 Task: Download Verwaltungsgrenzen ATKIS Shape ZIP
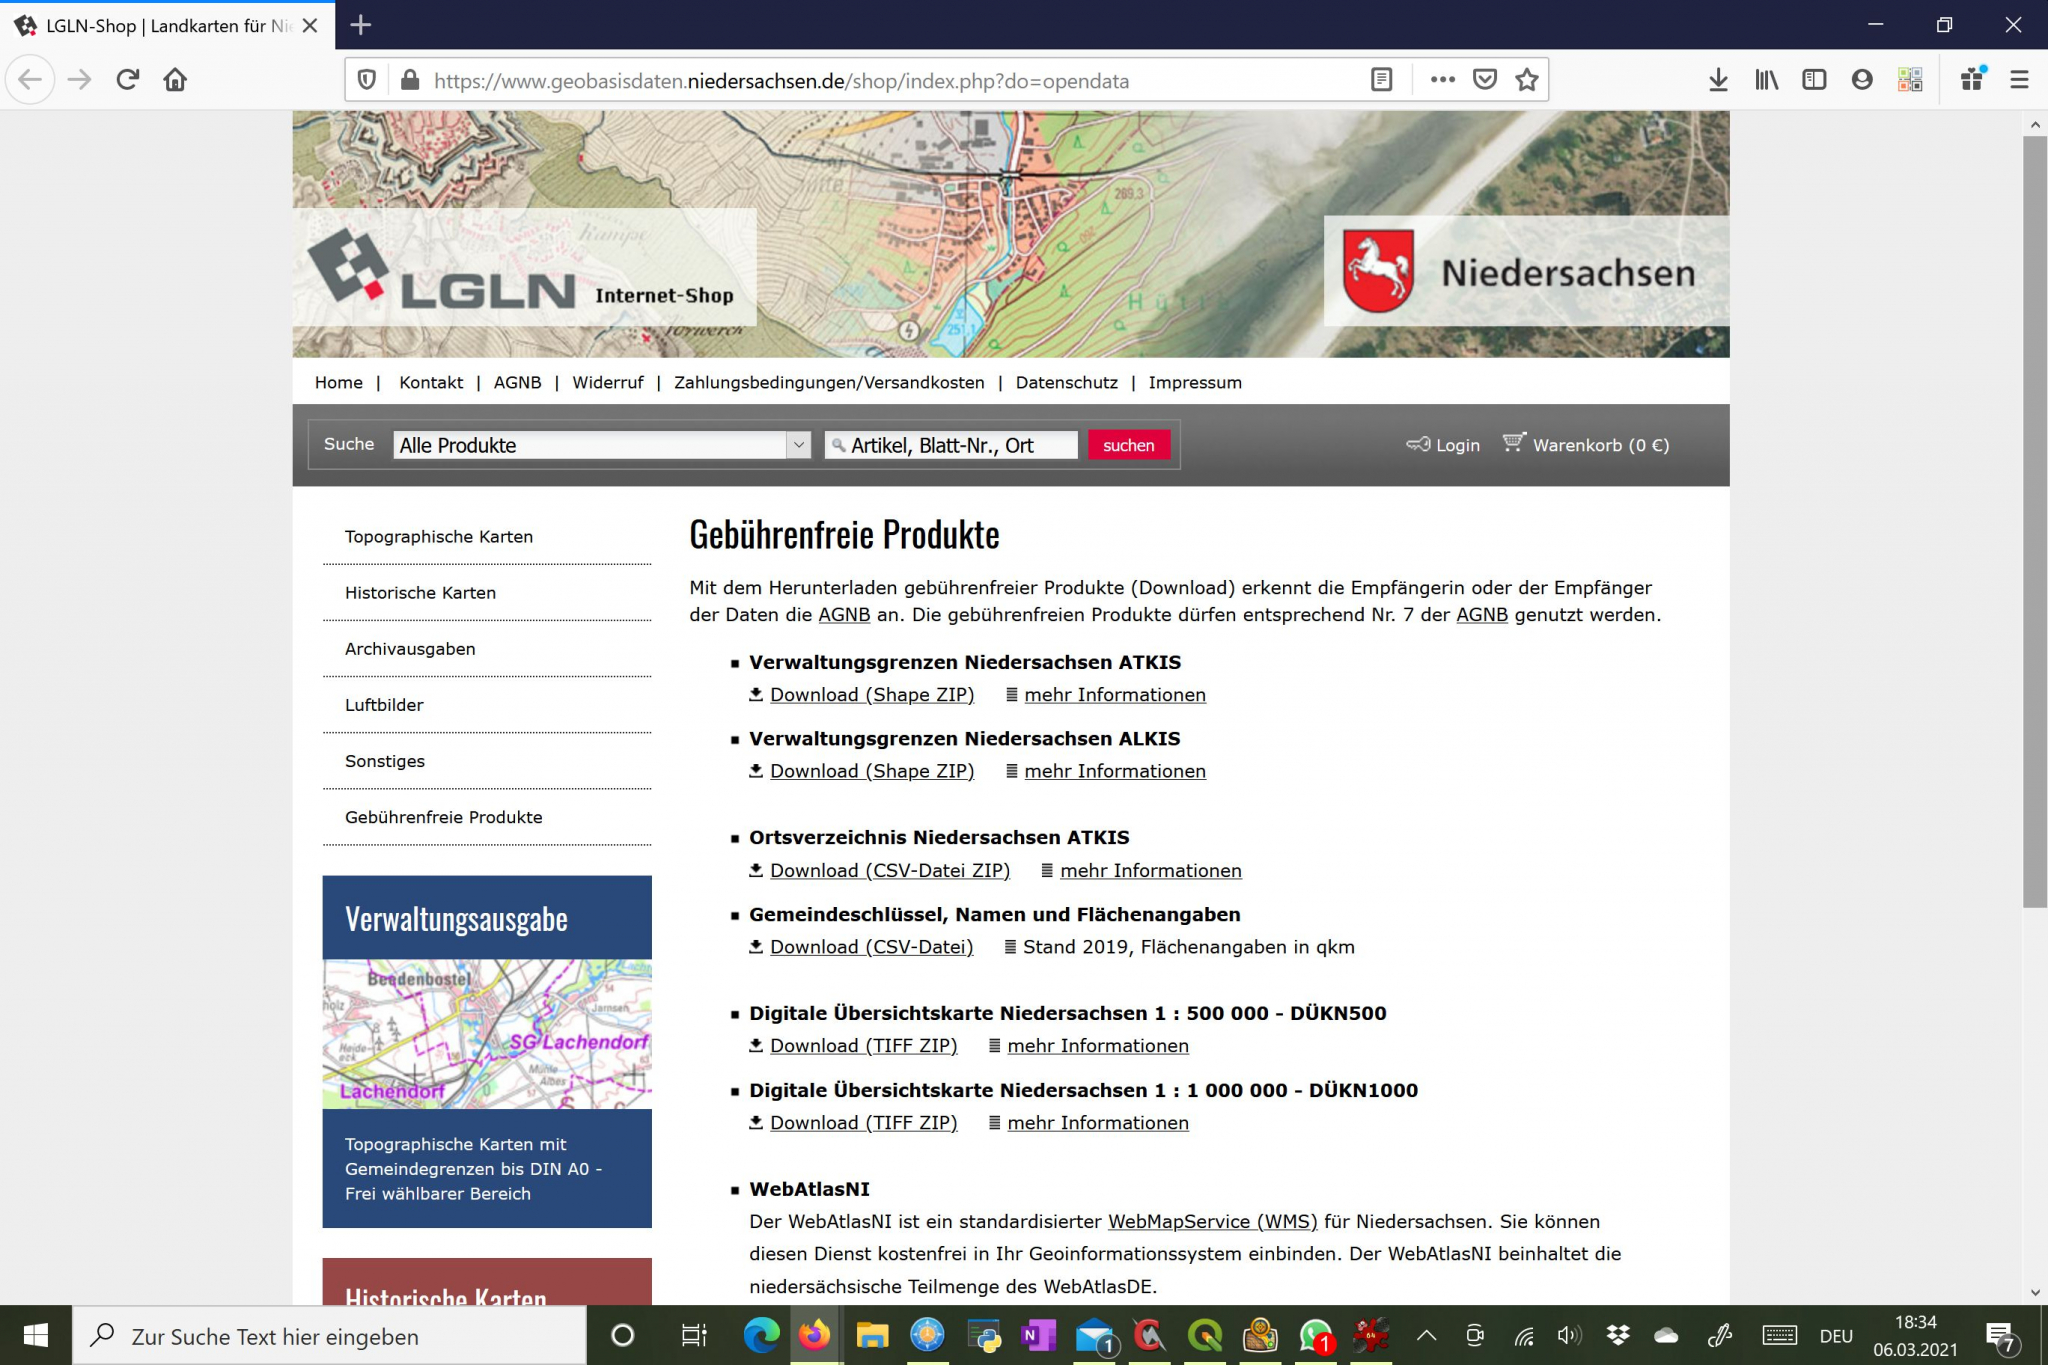click(870, 695)
